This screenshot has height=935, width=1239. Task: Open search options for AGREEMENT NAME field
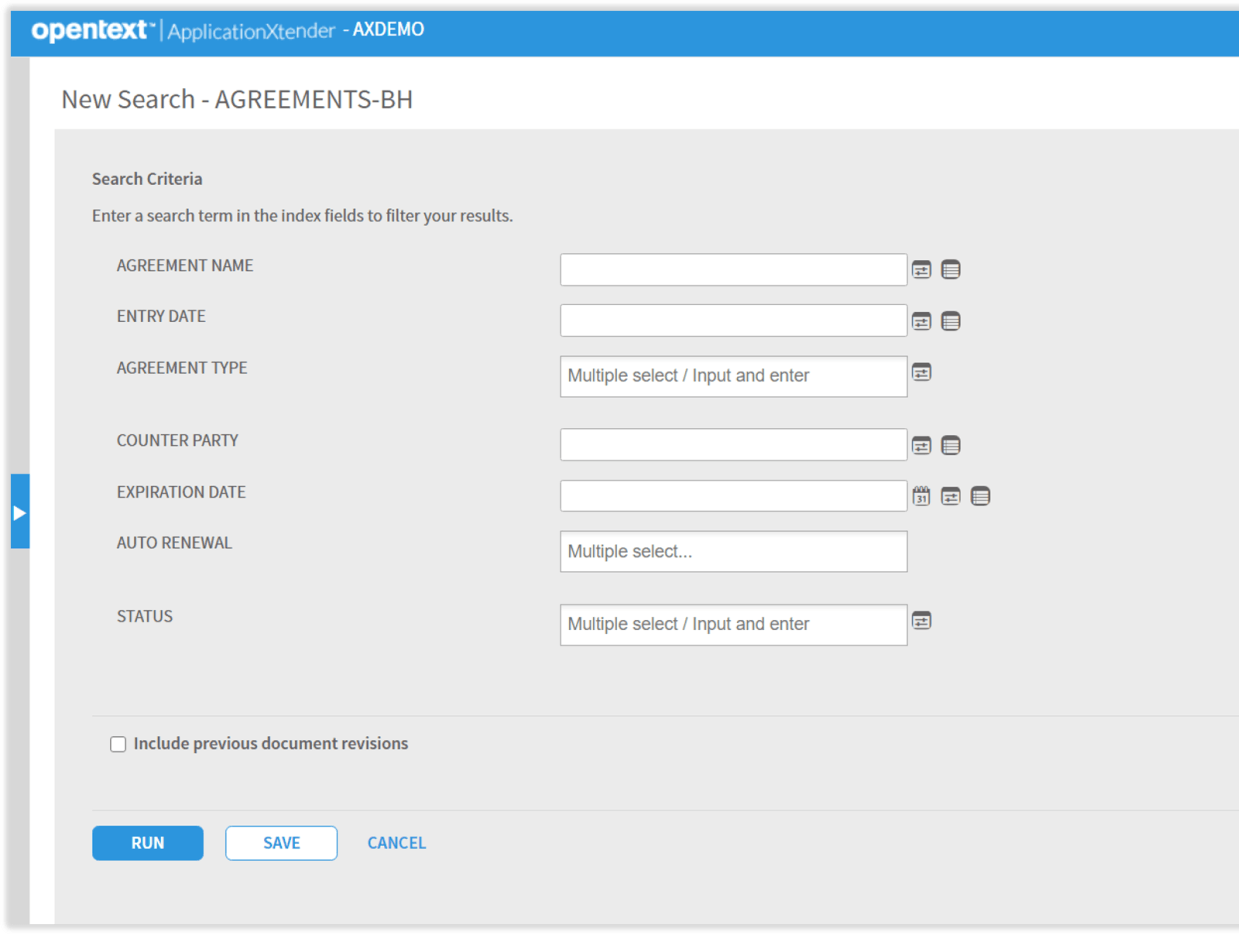pyautogui.click(x=921, y=269)
